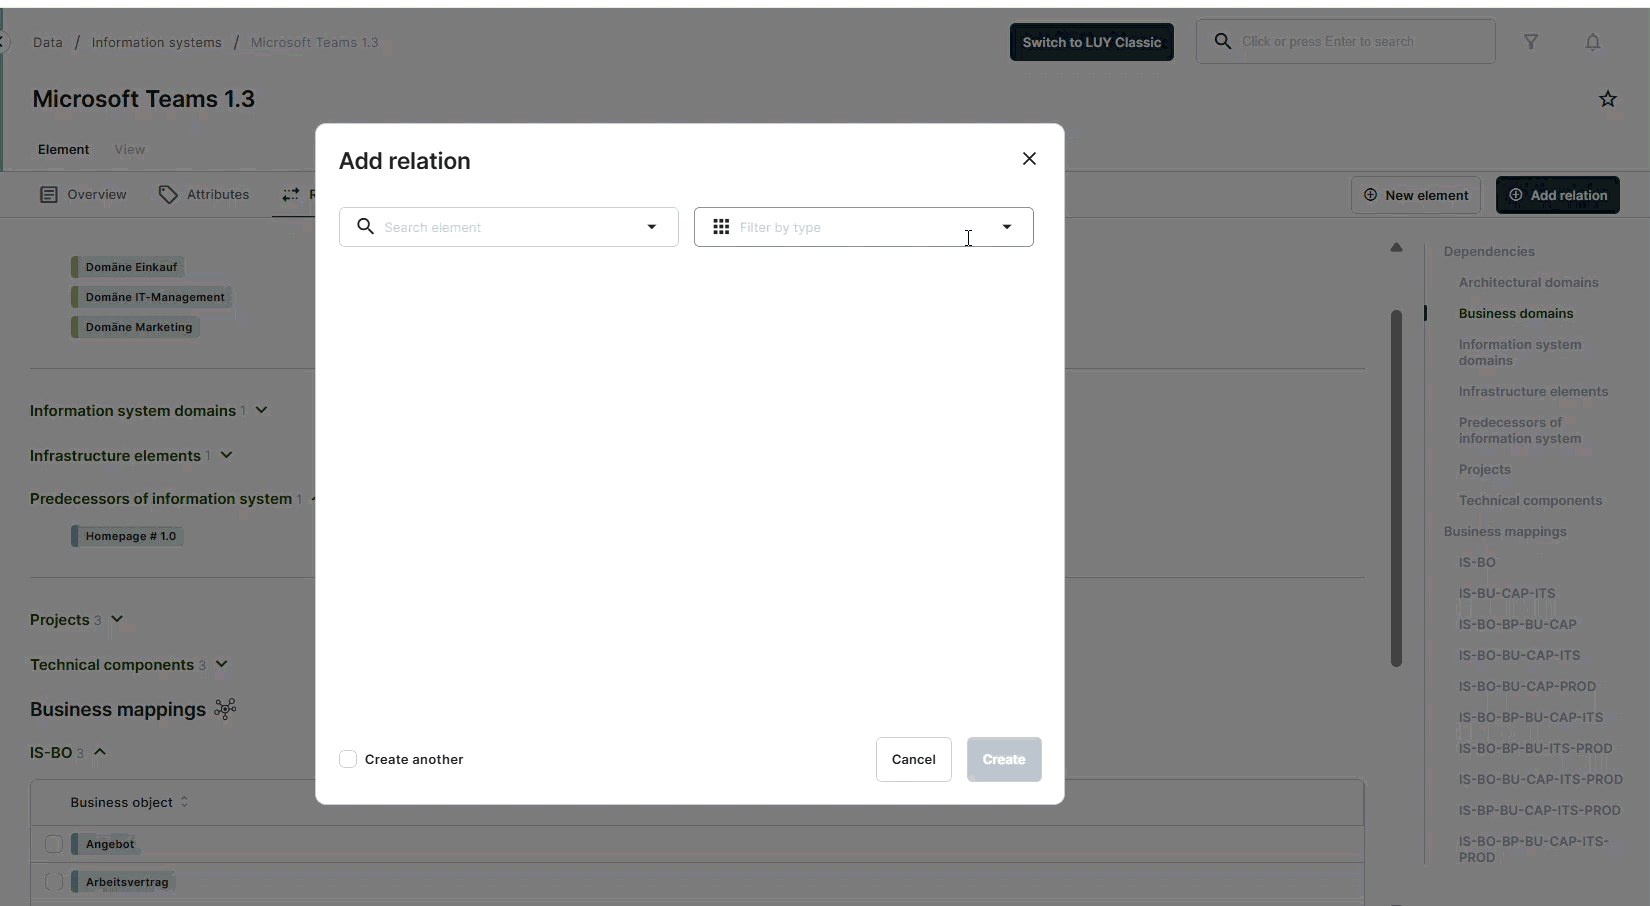Jump to IS-BO-BP-BU-ITS-PROD sidebar item

pyautogui.click(x=1535, y=748)
